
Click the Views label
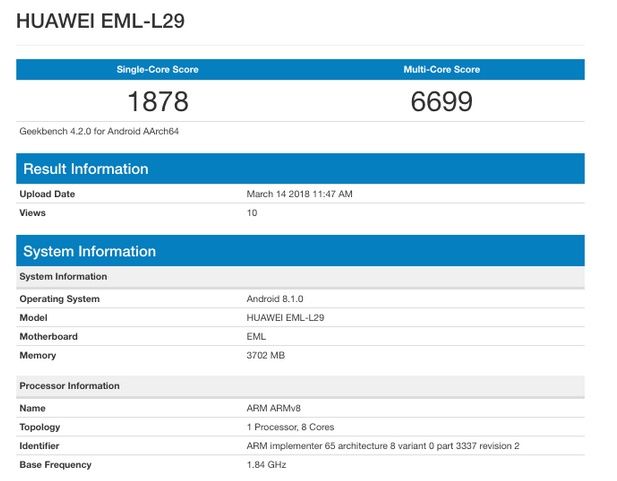click(x=33, y=213)
